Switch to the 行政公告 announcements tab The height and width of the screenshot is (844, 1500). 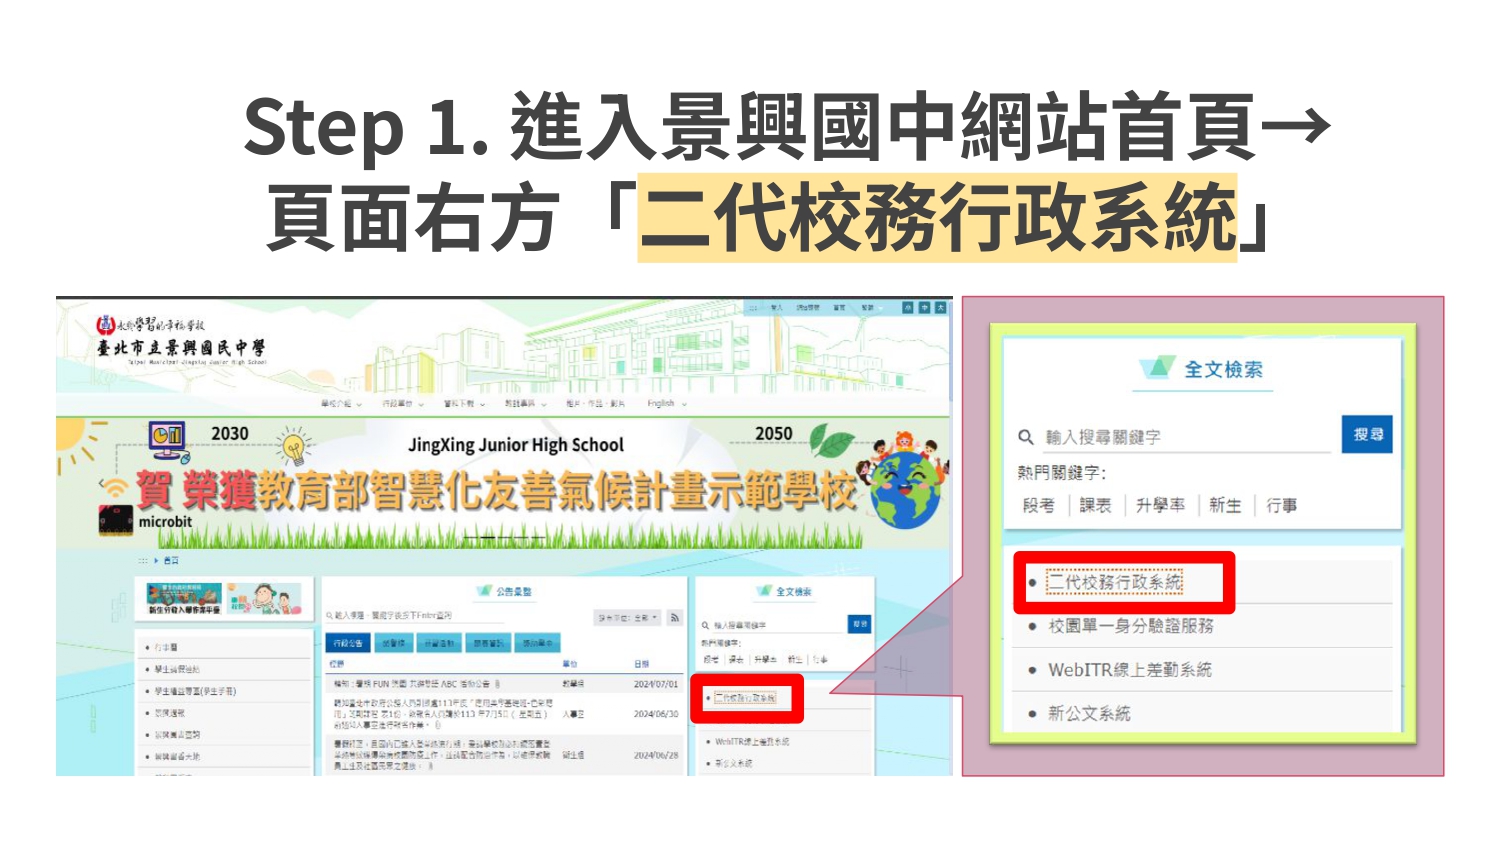click(x=348, y=643)
